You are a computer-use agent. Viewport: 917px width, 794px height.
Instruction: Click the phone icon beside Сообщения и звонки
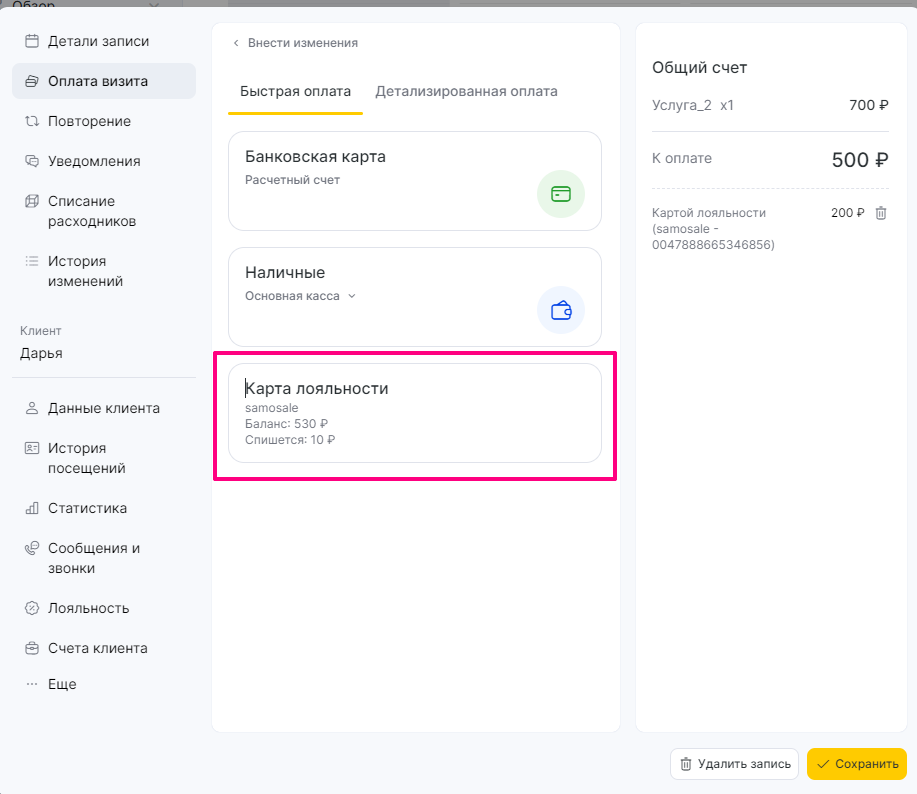point(32,548)
